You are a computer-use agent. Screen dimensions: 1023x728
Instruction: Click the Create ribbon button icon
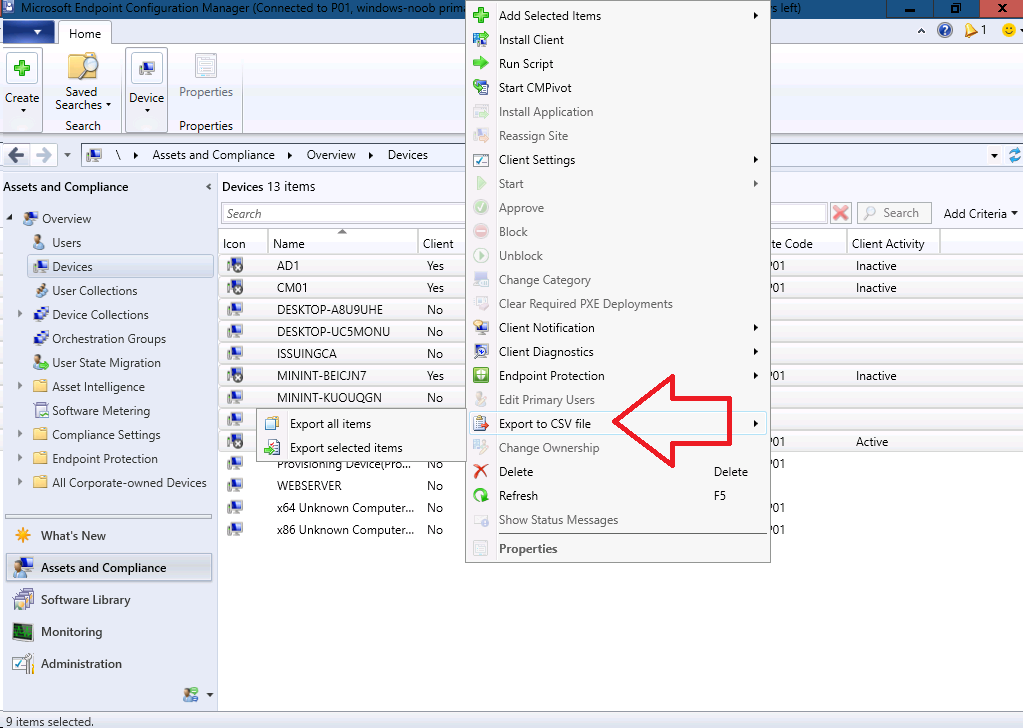click(x=22, y=68)
